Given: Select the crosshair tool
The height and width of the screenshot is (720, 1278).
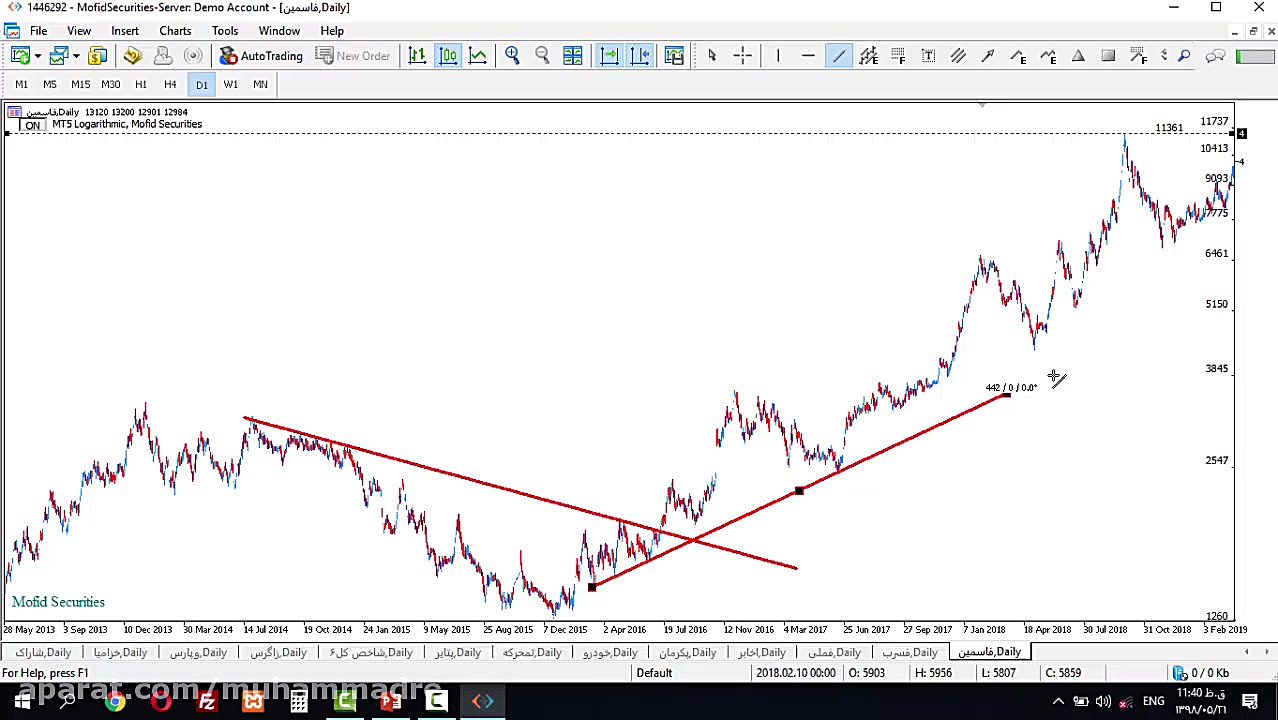Looking at the screenshot, I should click(x=743, y=56).
